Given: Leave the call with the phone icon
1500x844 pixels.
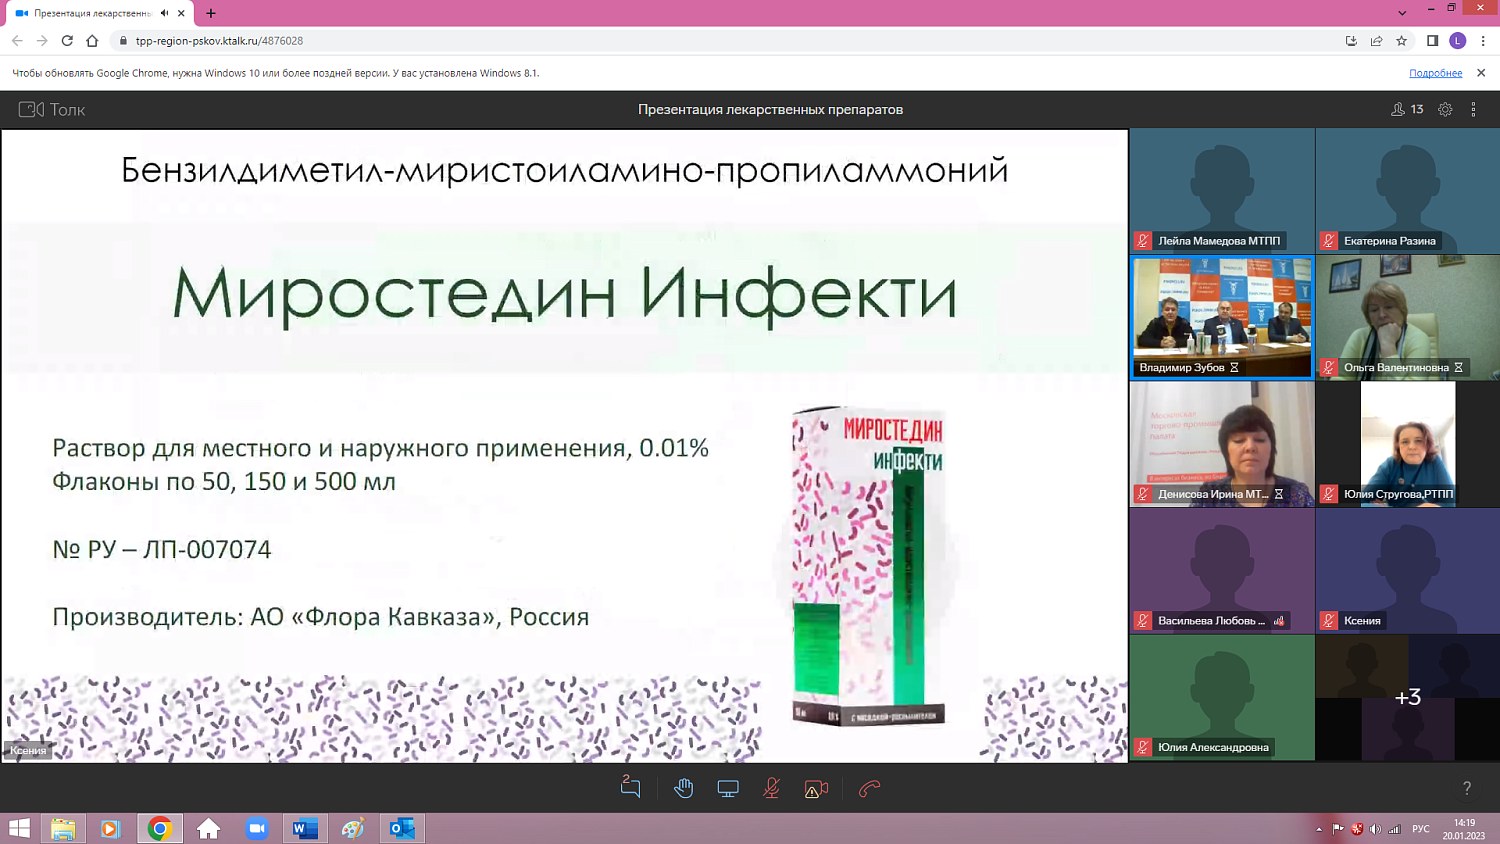Looking at the screenshot, I should [x=869, y=789].
